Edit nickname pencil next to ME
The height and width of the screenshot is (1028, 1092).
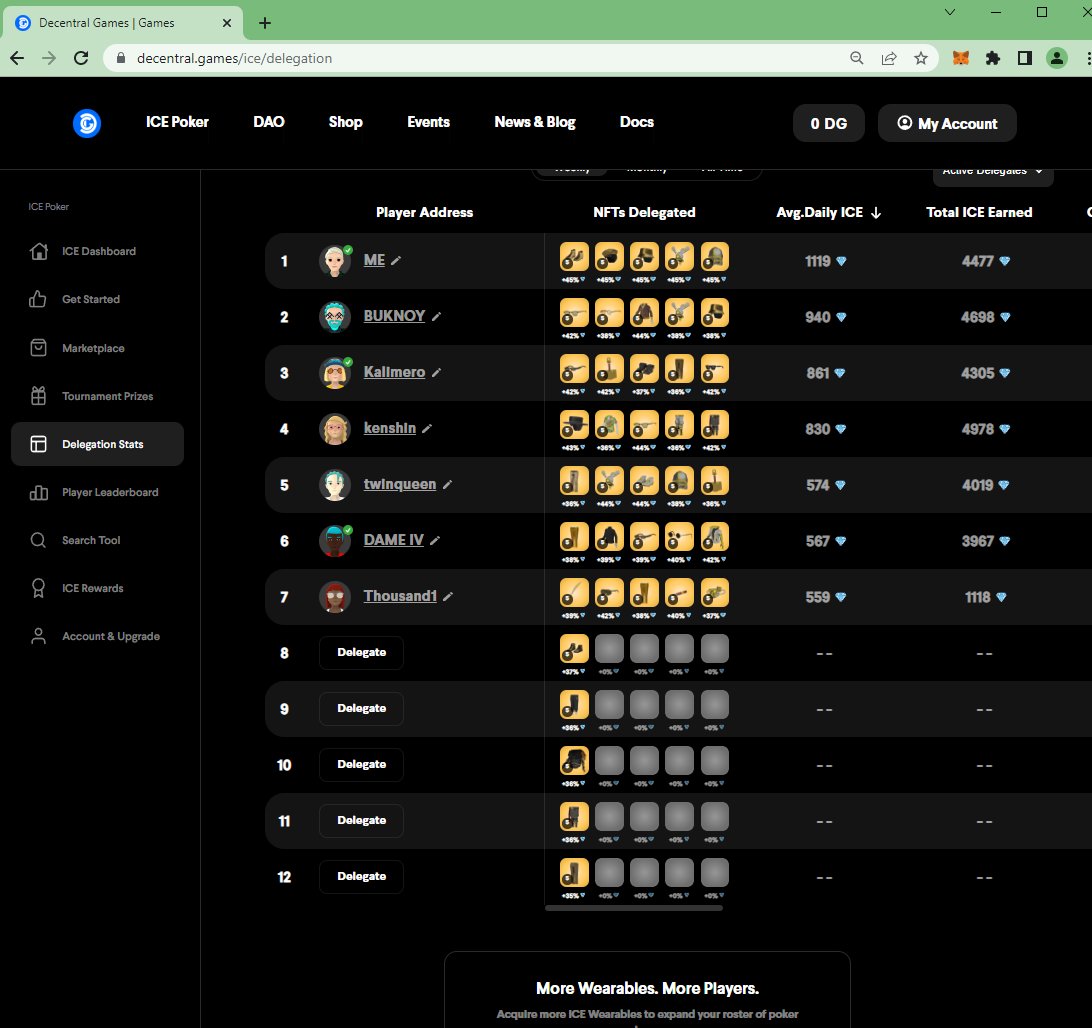tap(396, 260)
